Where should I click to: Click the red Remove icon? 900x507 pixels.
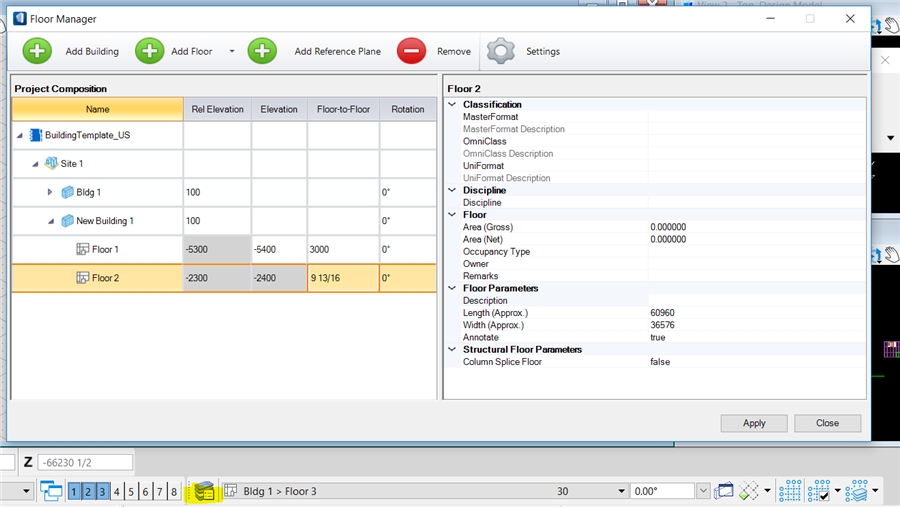412,51
